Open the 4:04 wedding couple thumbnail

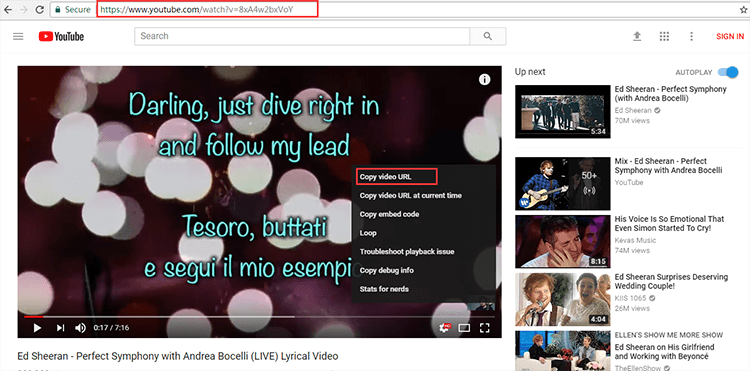(x=562, y=299)
